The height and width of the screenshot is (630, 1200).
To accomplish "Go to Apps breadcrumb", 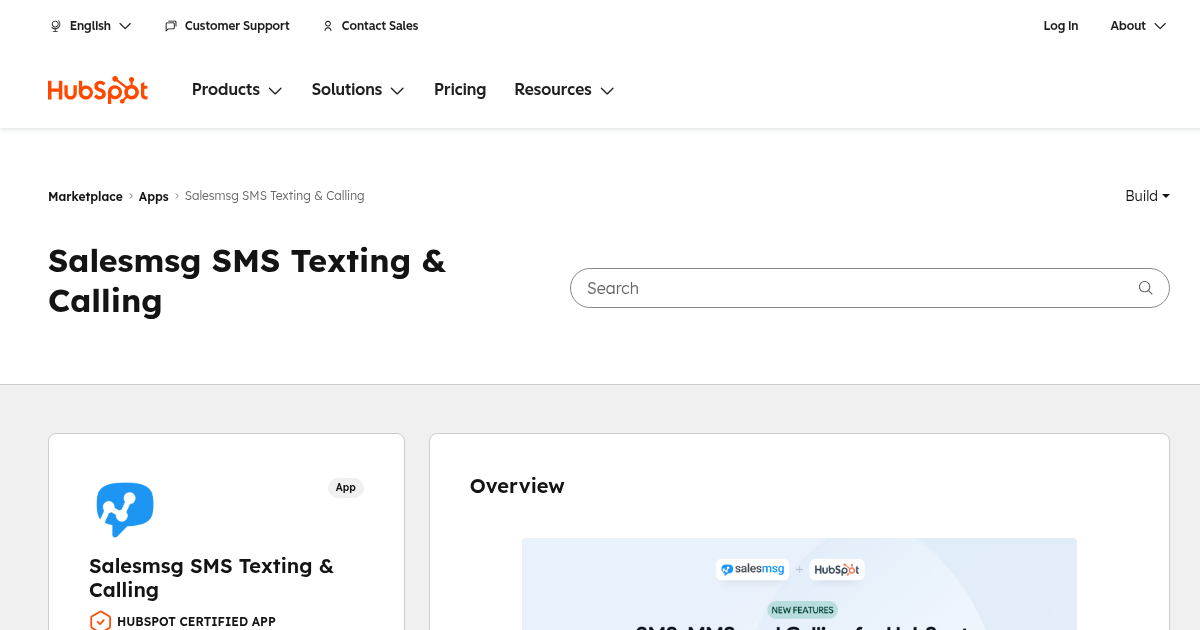I will point(153,197).
